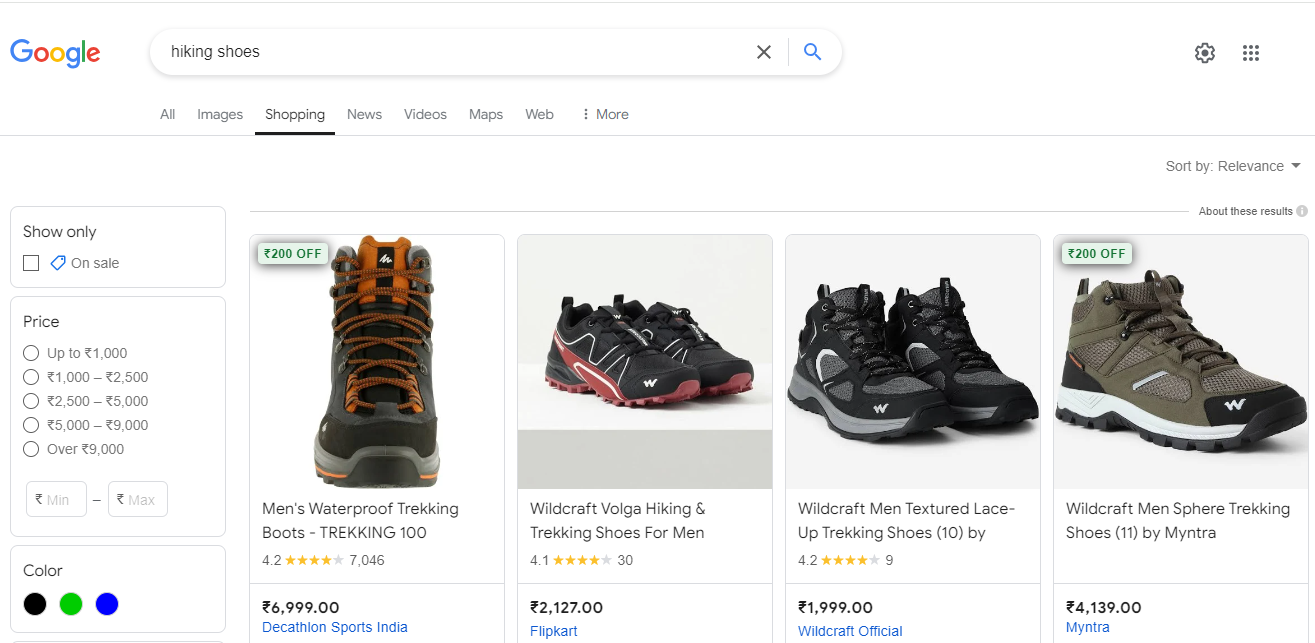Switch to the Web tab
1315x643 pixels.
click(539, 114)
